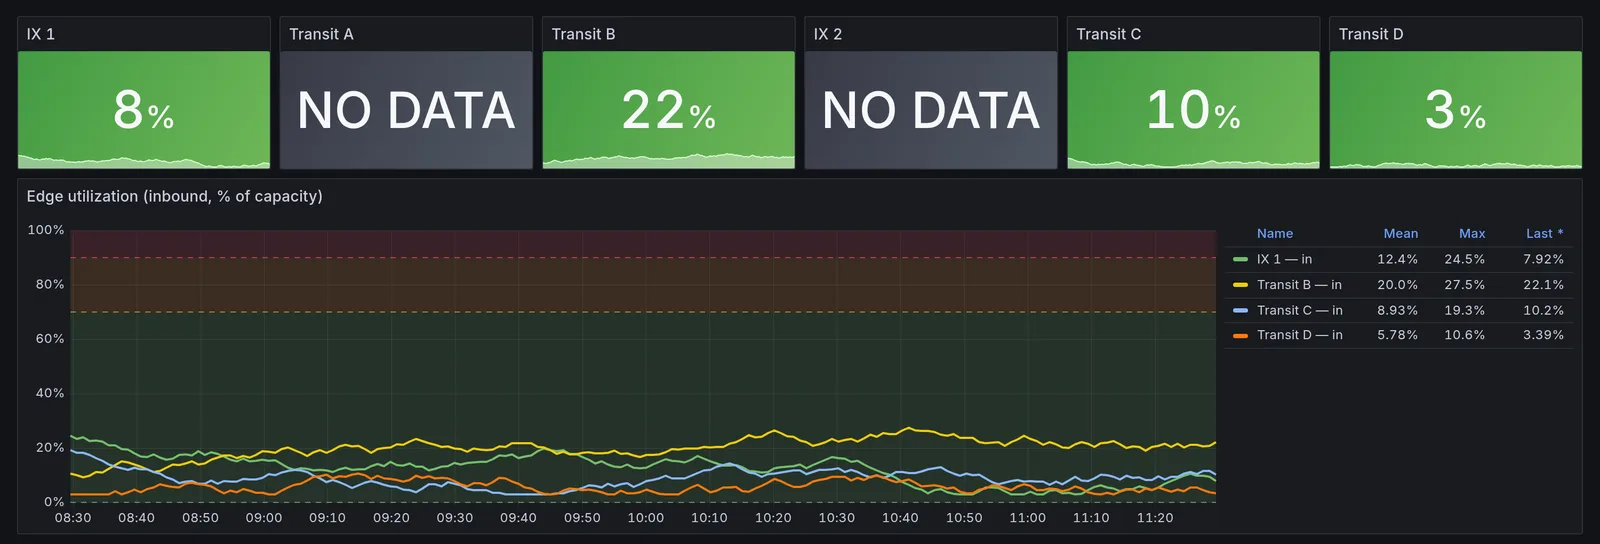The image size is (1600, 544).
Task: Click the 80% y-axis label
Action: pyautogui.click(x=50, y=284)
